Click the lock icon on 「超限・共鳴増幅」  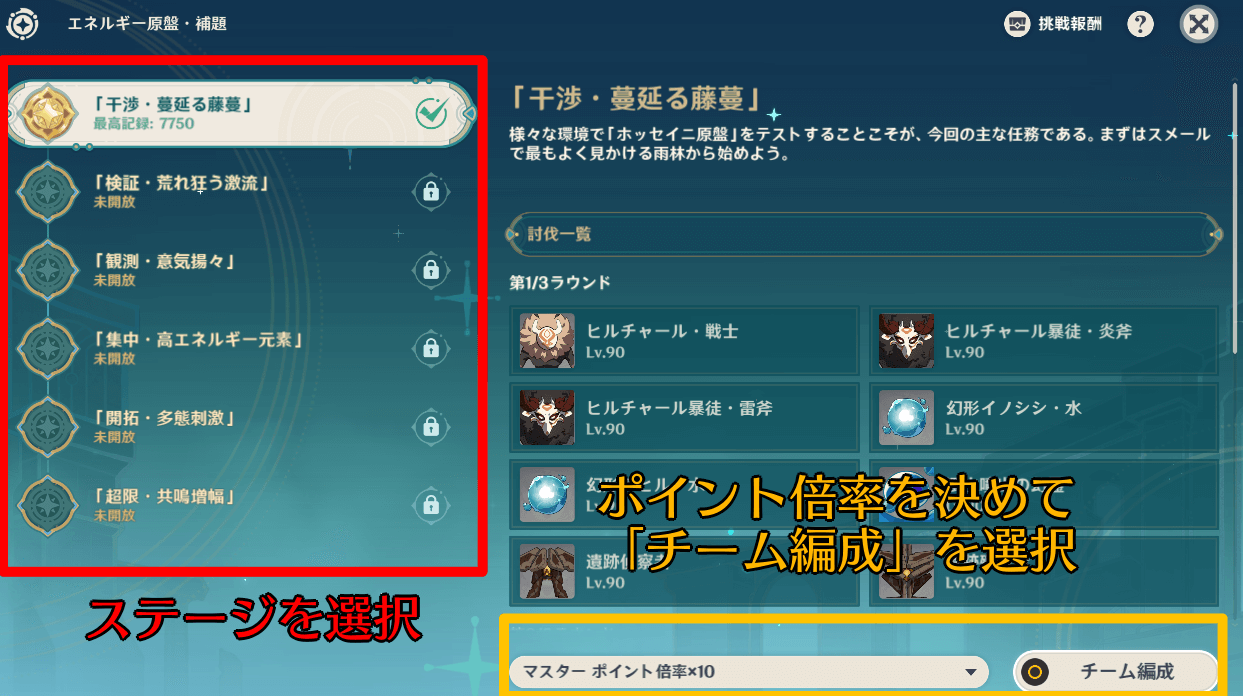point(431,505)
